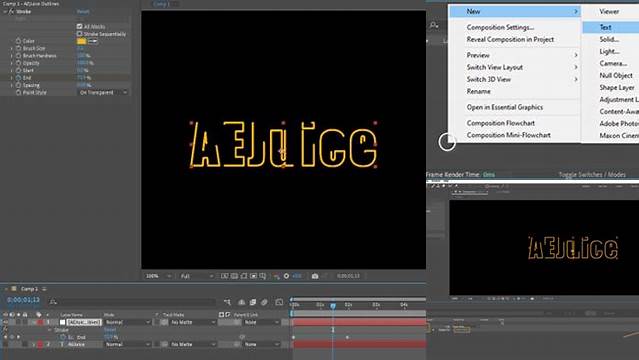Click layer 2 red label color
Screen dimensions: 639x360
(40, 345)
